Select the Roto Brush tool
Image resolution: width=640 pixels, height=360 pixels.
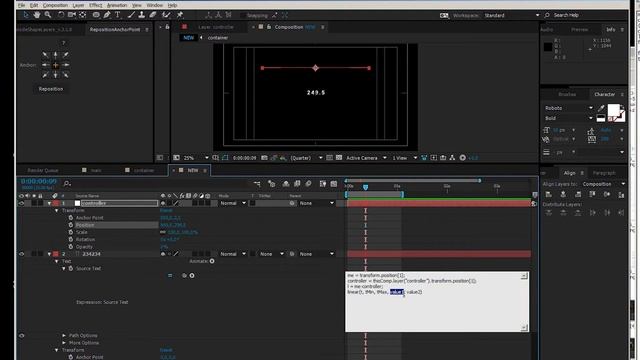[x=166, y=15]
